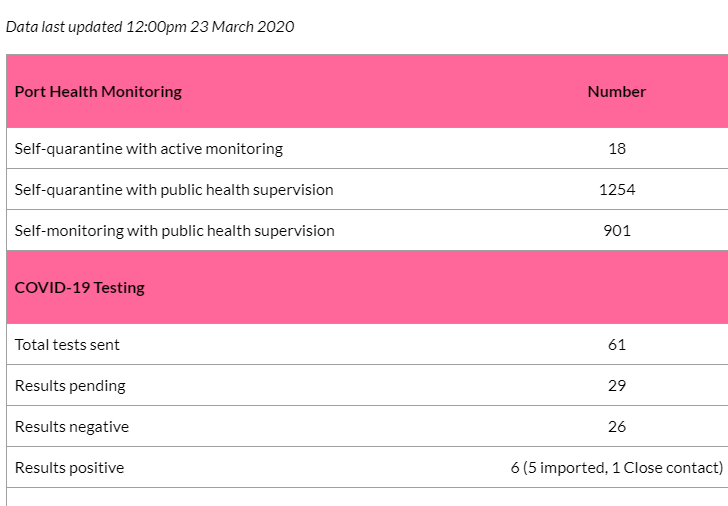Click the 901 self-monitoring count
Screen dimensions: 728x506
[x=617, y=231]
